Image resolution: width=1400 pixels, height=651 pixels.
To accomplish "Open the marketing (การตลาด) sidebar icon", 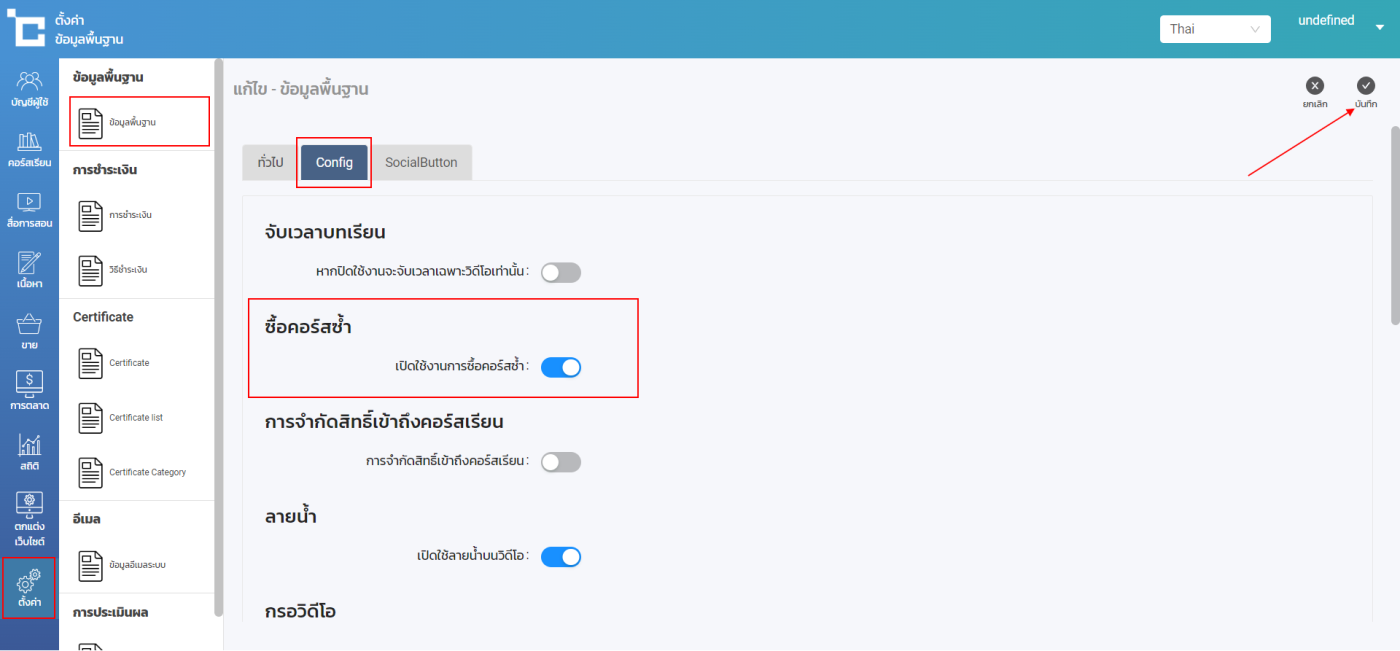I will [29, 391].
